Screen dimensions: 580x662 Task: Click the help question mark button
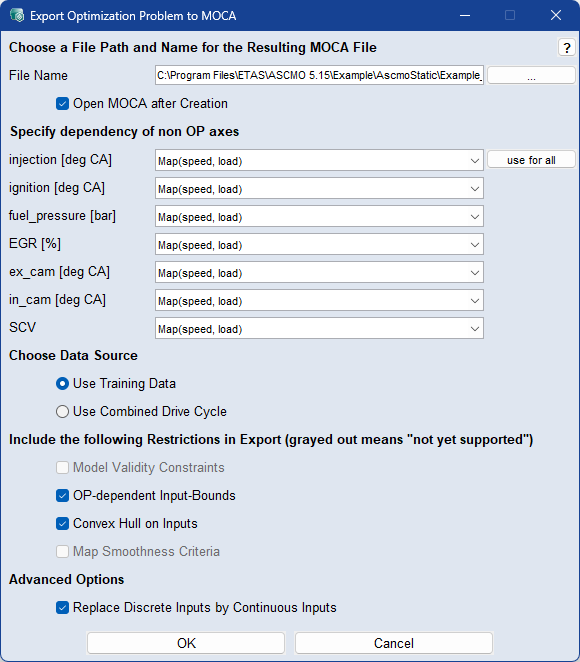(566, 47)
